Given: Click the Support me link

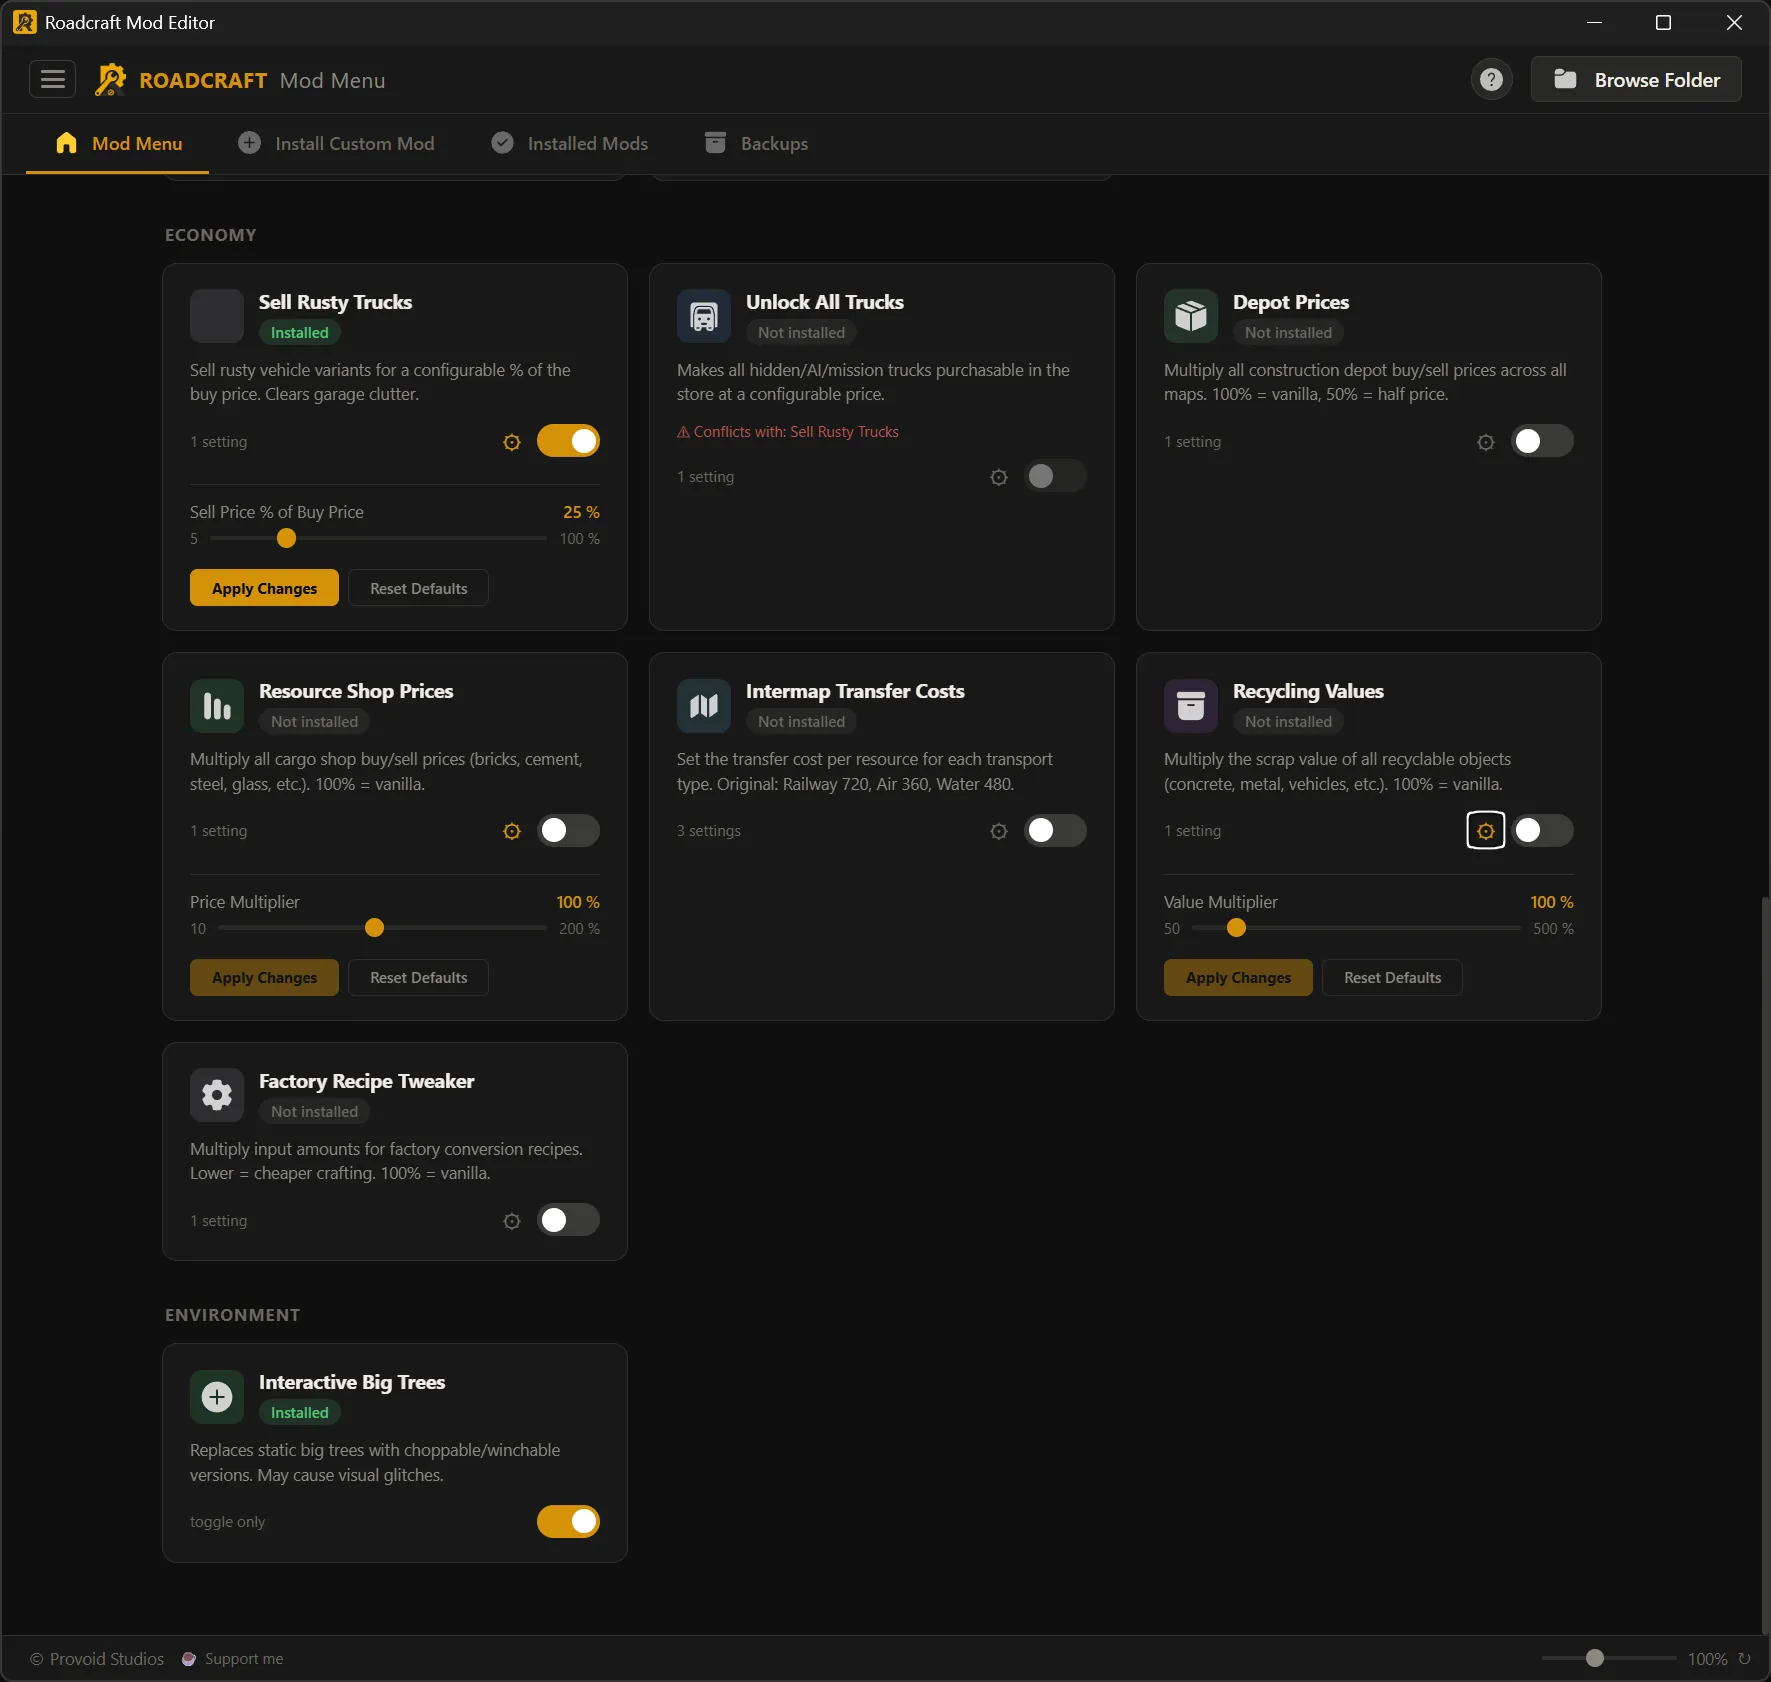Looking at the screenshot, I should point(244,1659).
